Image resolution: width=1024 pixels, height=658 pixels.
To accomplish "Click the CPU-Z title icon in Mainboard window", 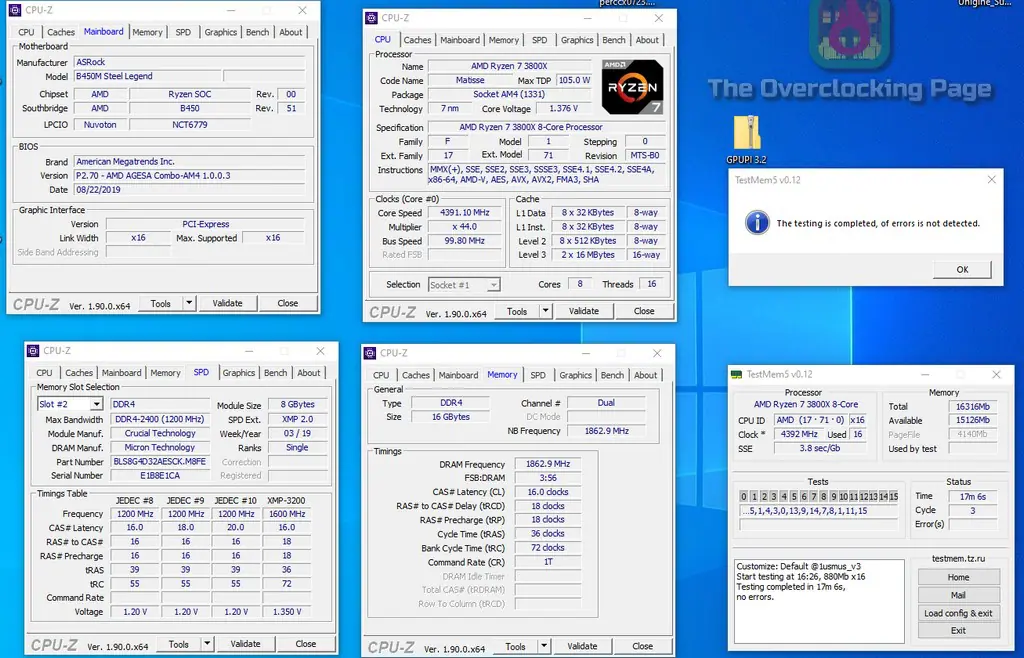I will (x=16, y=10).
